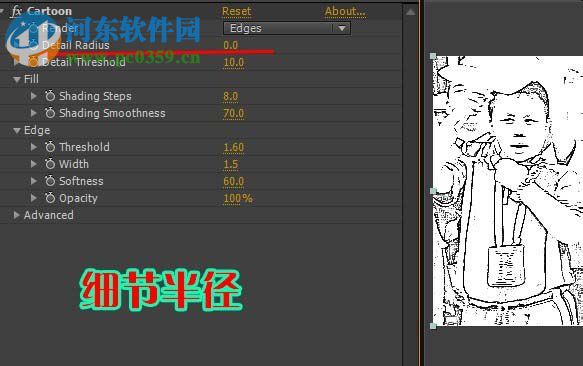
Task: Click Softness value 60.0
Action: [233, 182]
